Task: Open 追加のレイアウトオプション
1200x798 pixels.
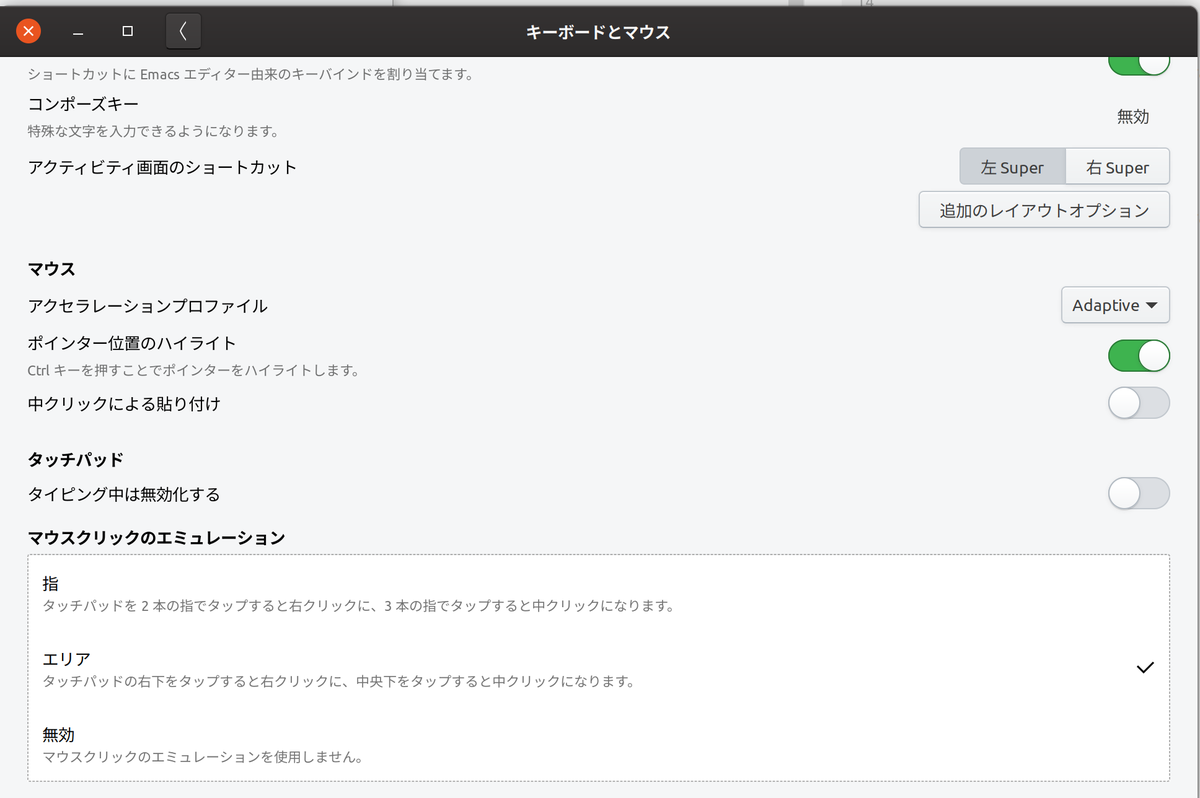Action: (x=1044, y=210)
